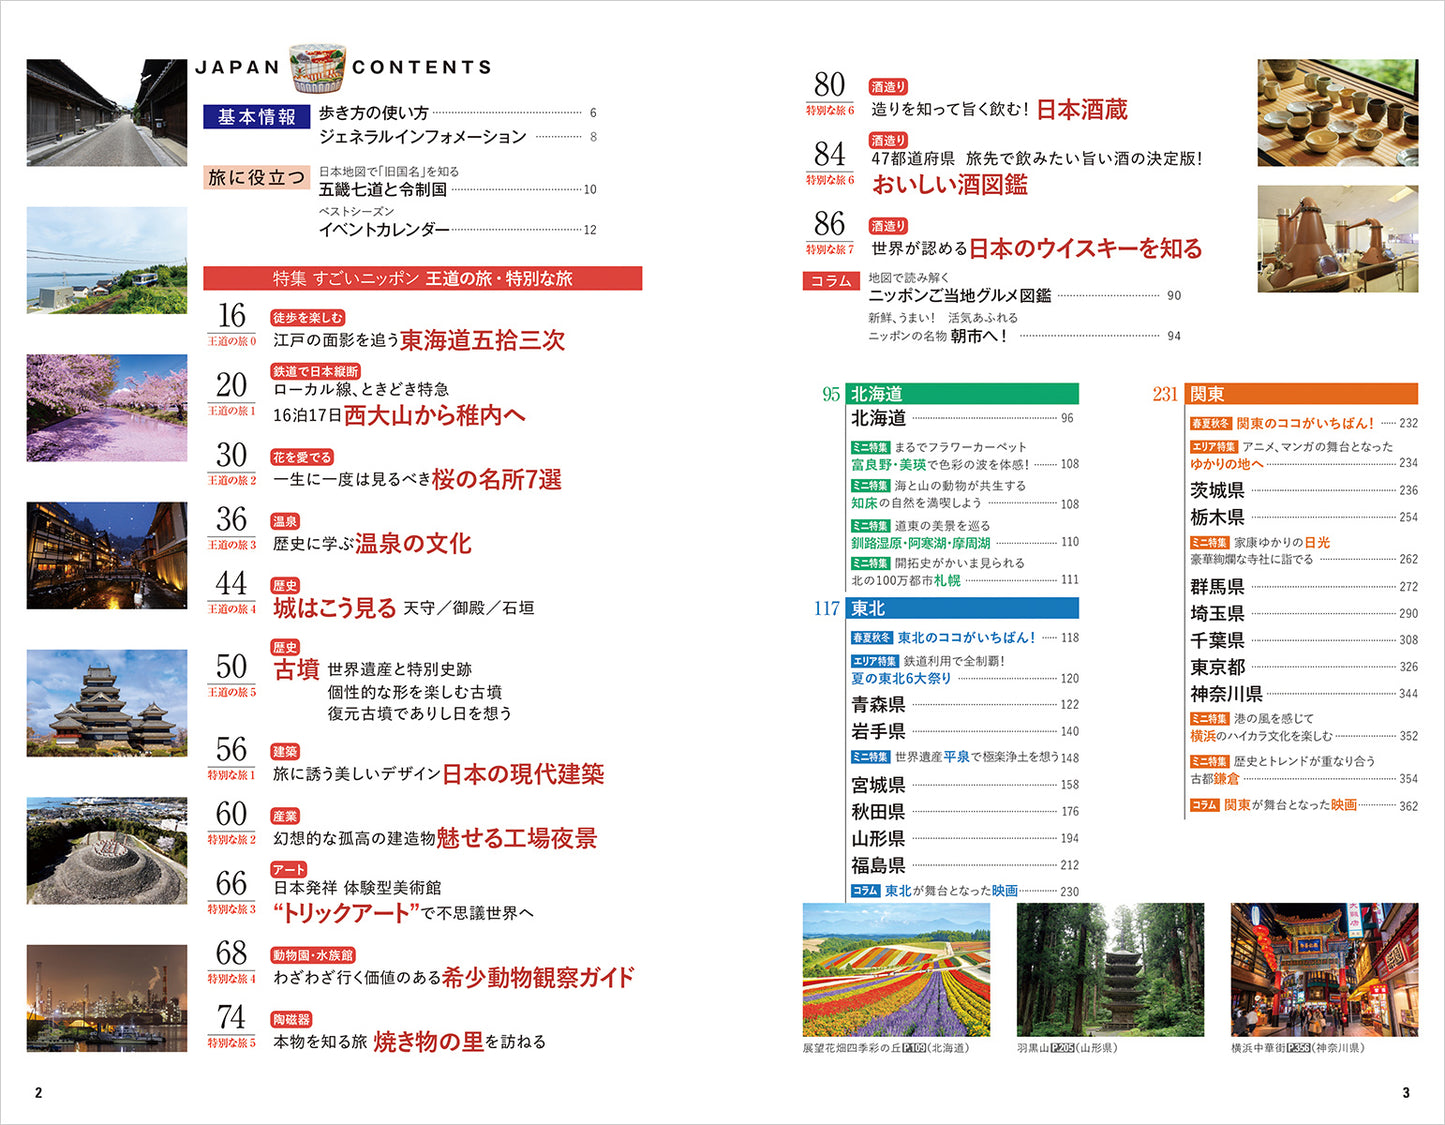Click the 鉄道で日本縦断 tag

pyautogui.click(x=316, y=371)
